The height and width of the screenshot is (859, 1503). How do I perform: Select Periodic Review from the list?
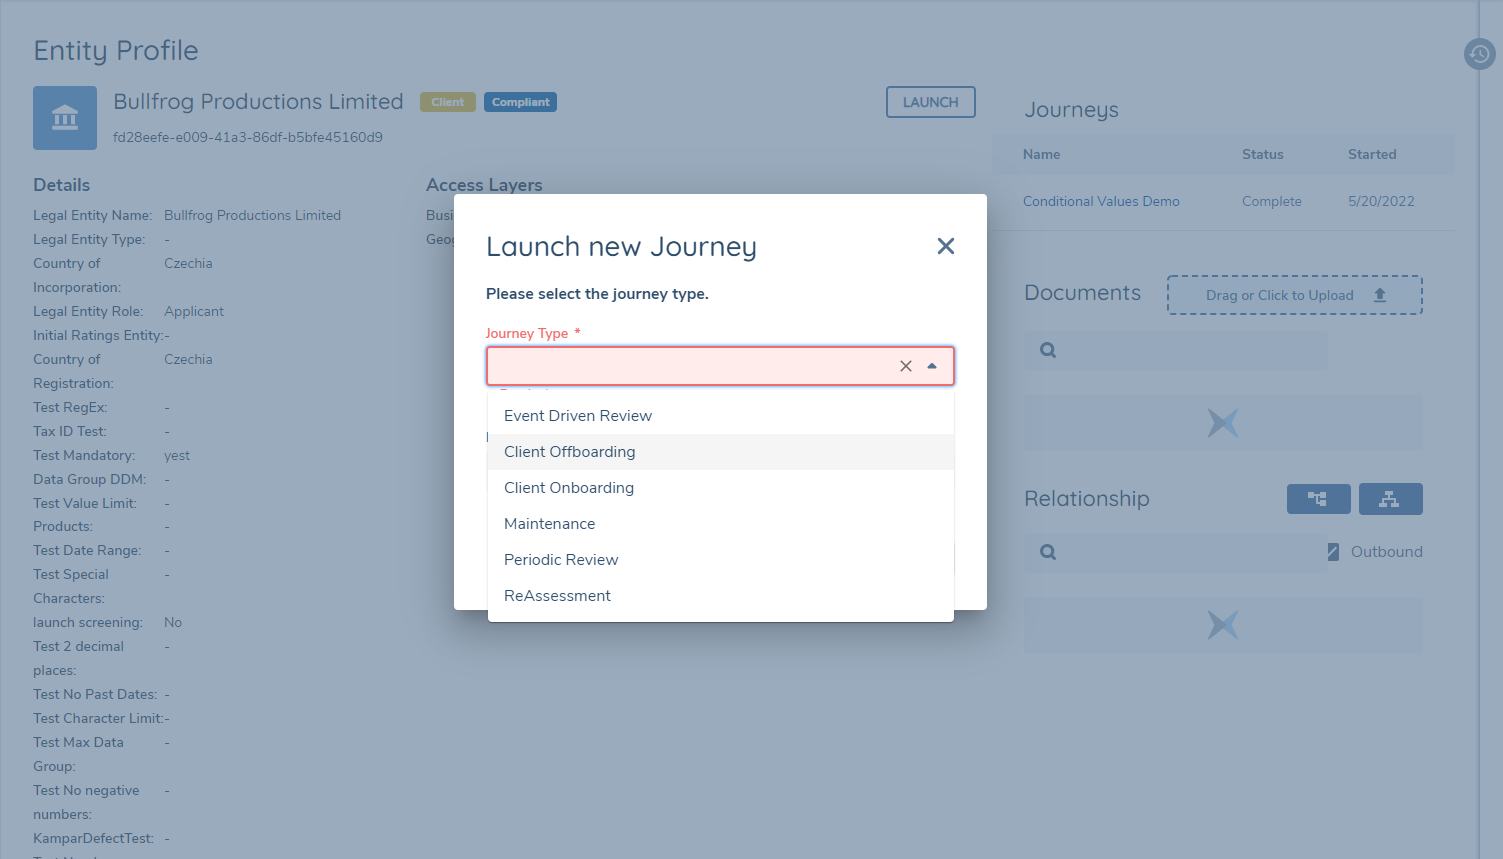coord(561,559)
